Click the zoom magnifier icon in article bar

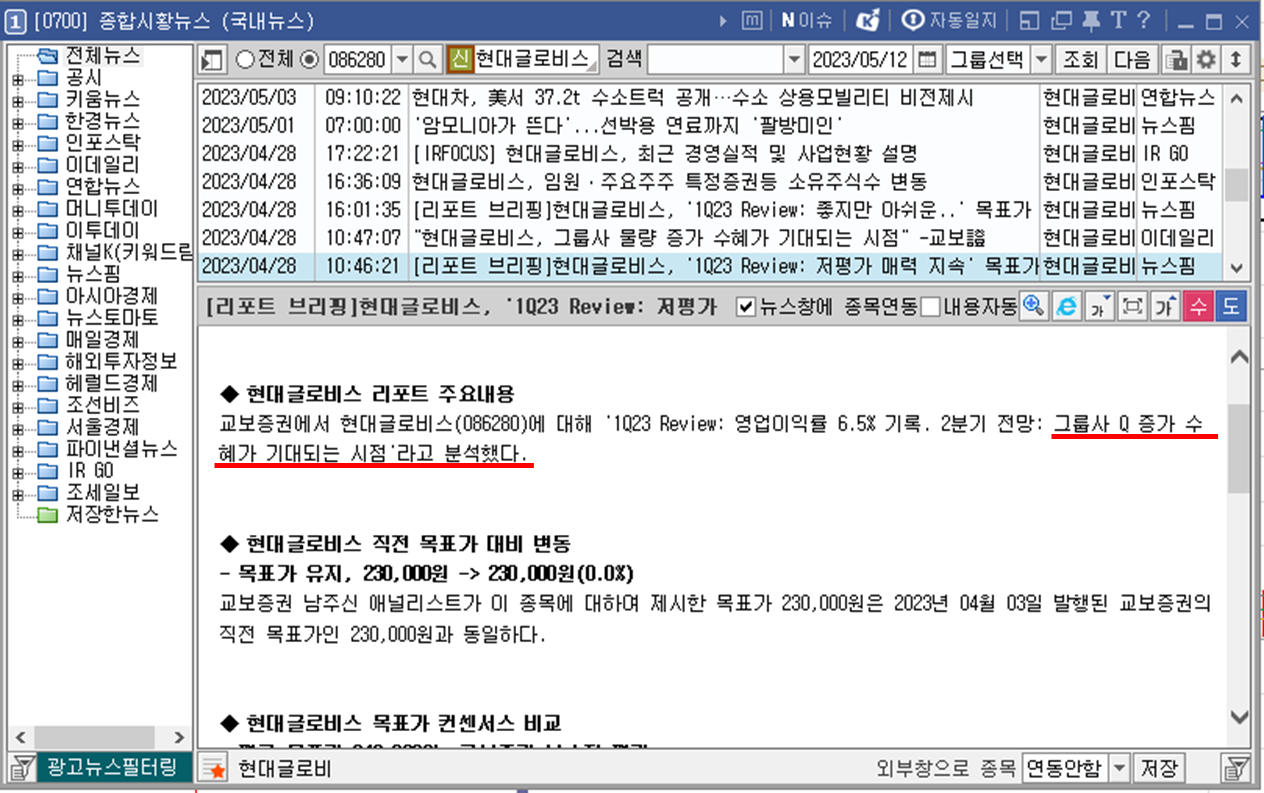click(1034, 307)
